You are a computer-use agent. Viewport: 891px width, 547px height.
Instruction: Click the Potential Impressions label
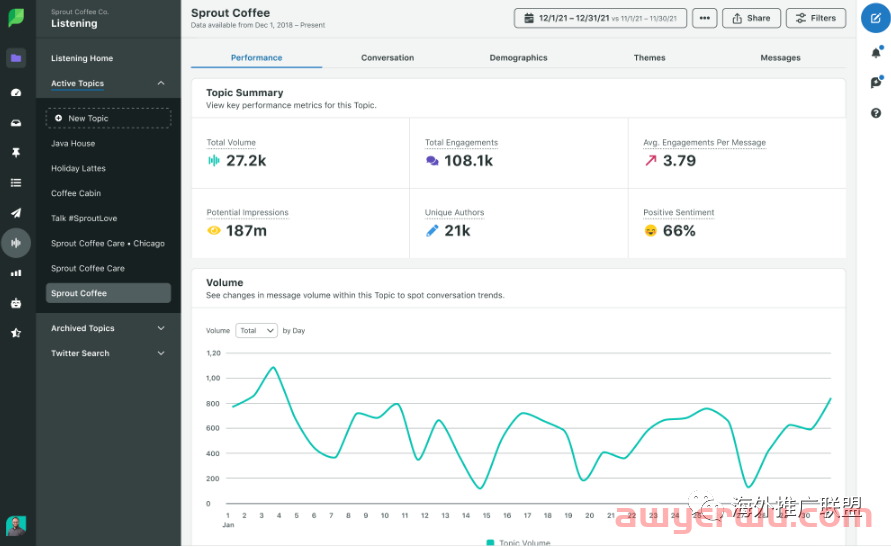click(x=247, y=212)
